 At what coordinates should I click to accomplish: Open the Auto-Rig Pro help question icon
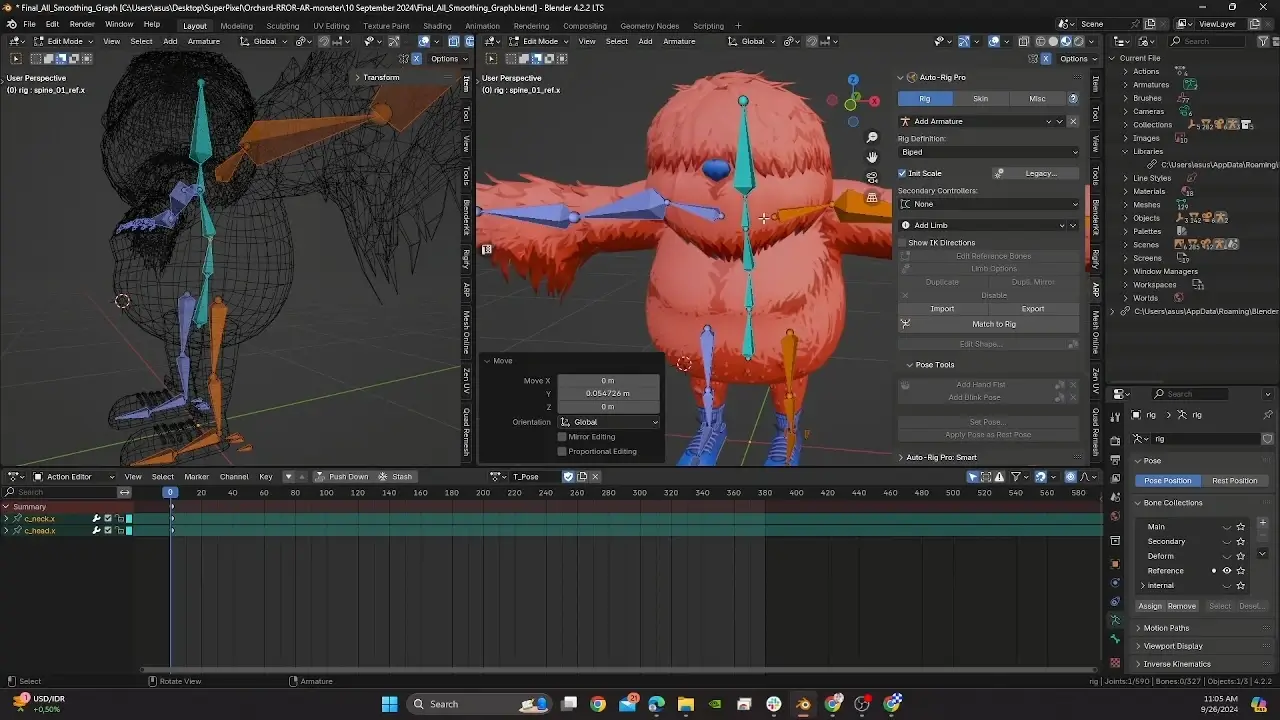coord(1073,99)
